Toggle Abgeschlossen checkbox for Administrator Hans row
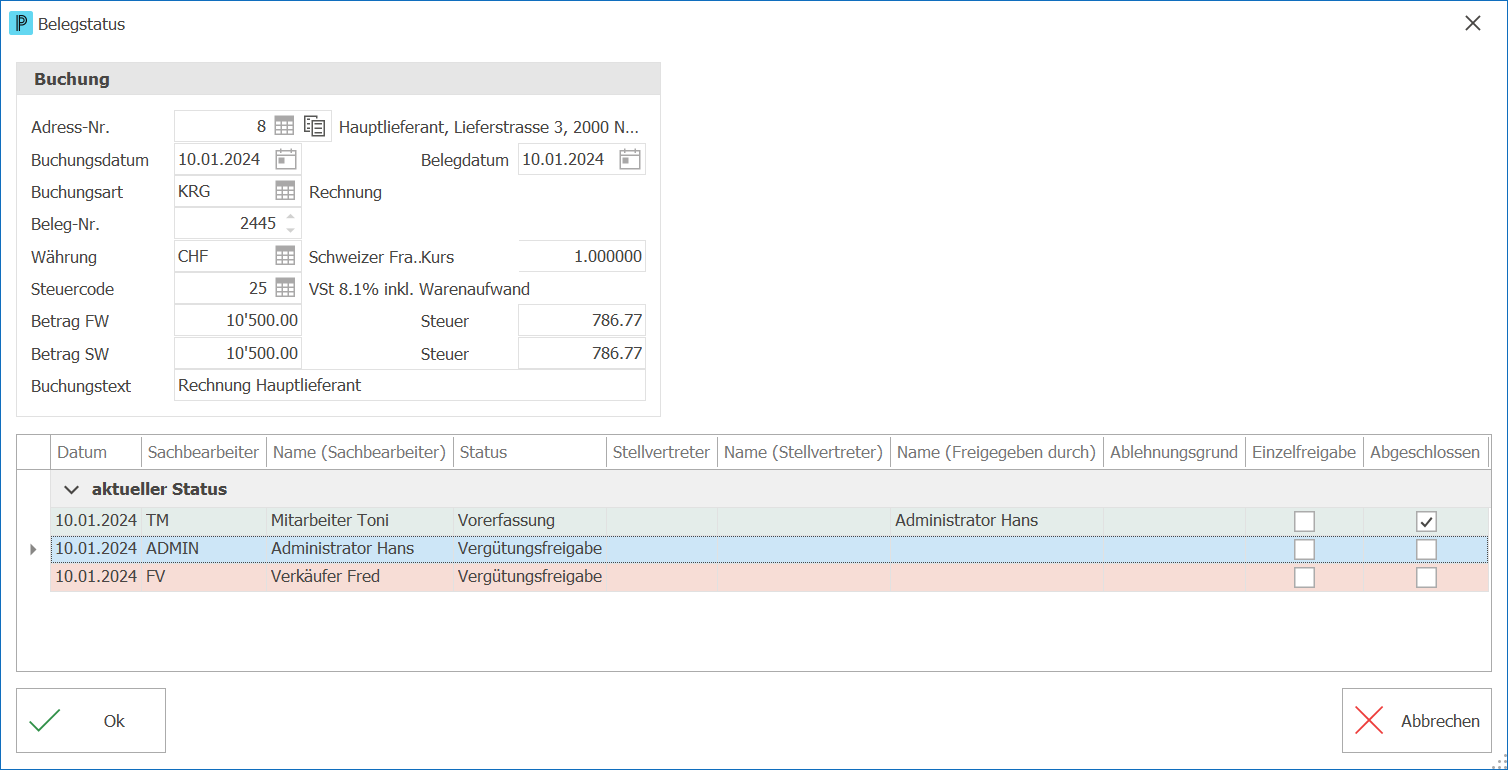This screenshot has height=770, width=1508. tap(1426, 549)
